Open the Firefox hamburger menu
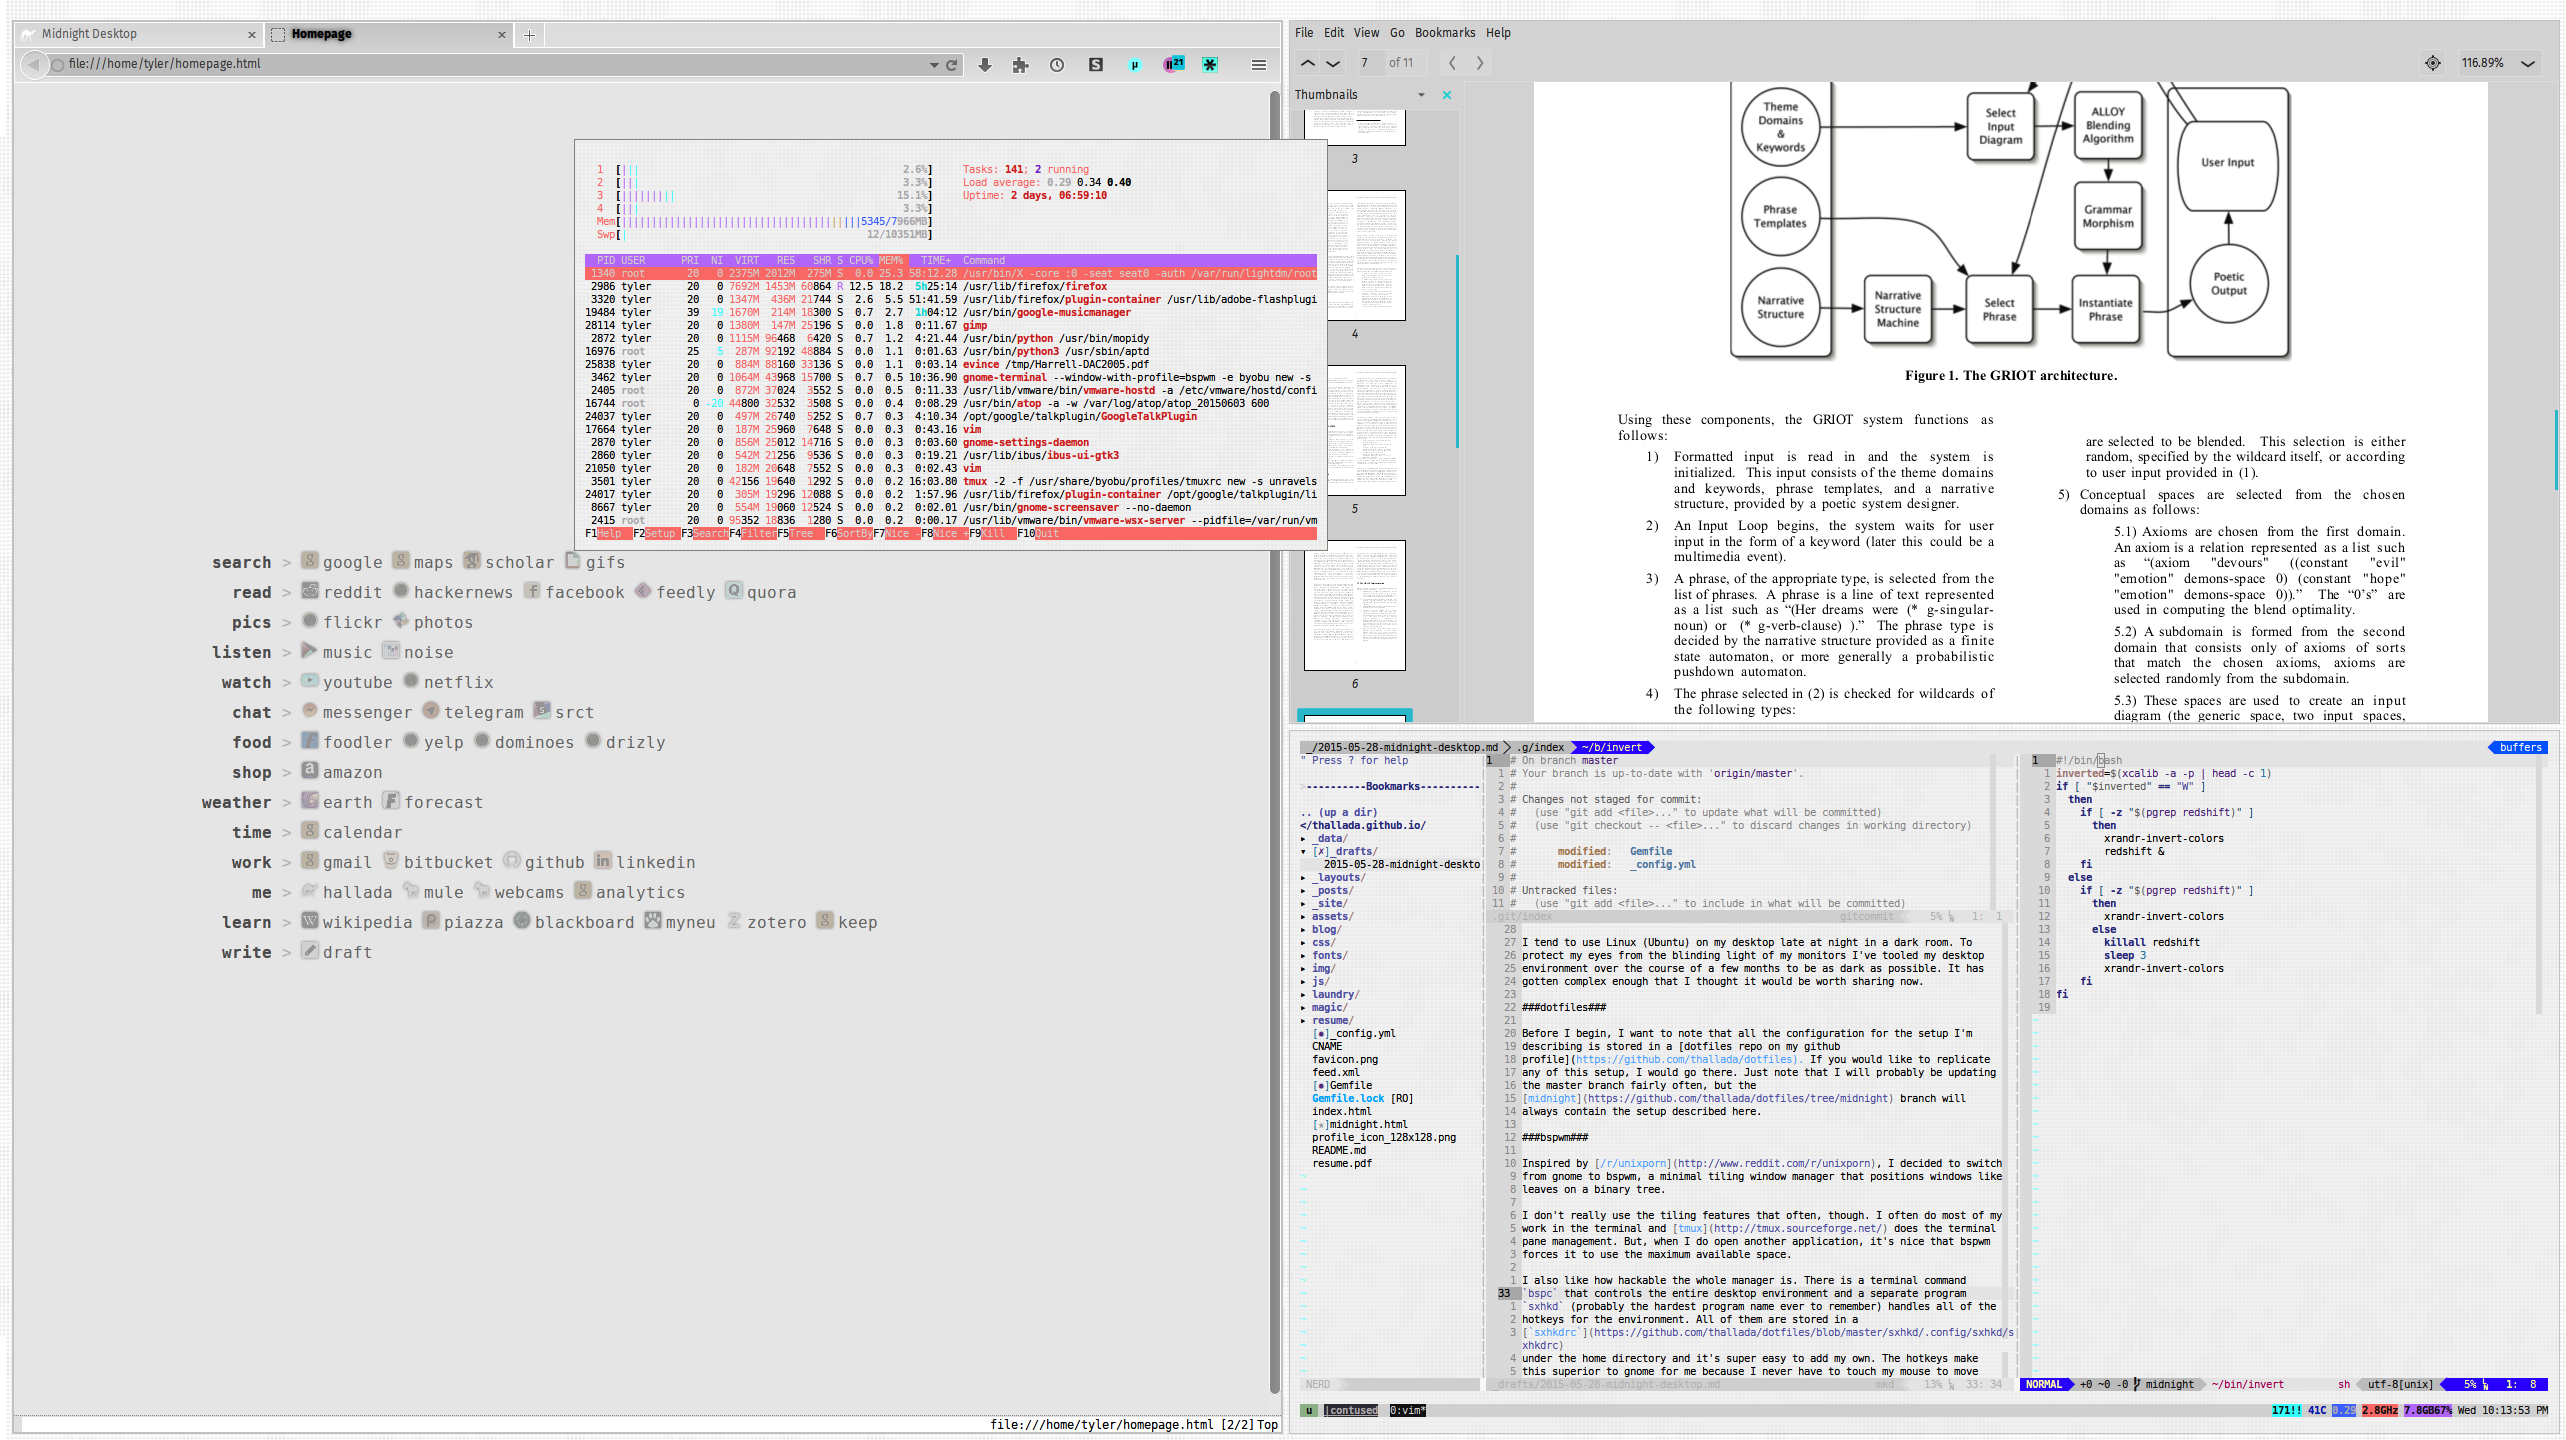 coord(1258,64)
